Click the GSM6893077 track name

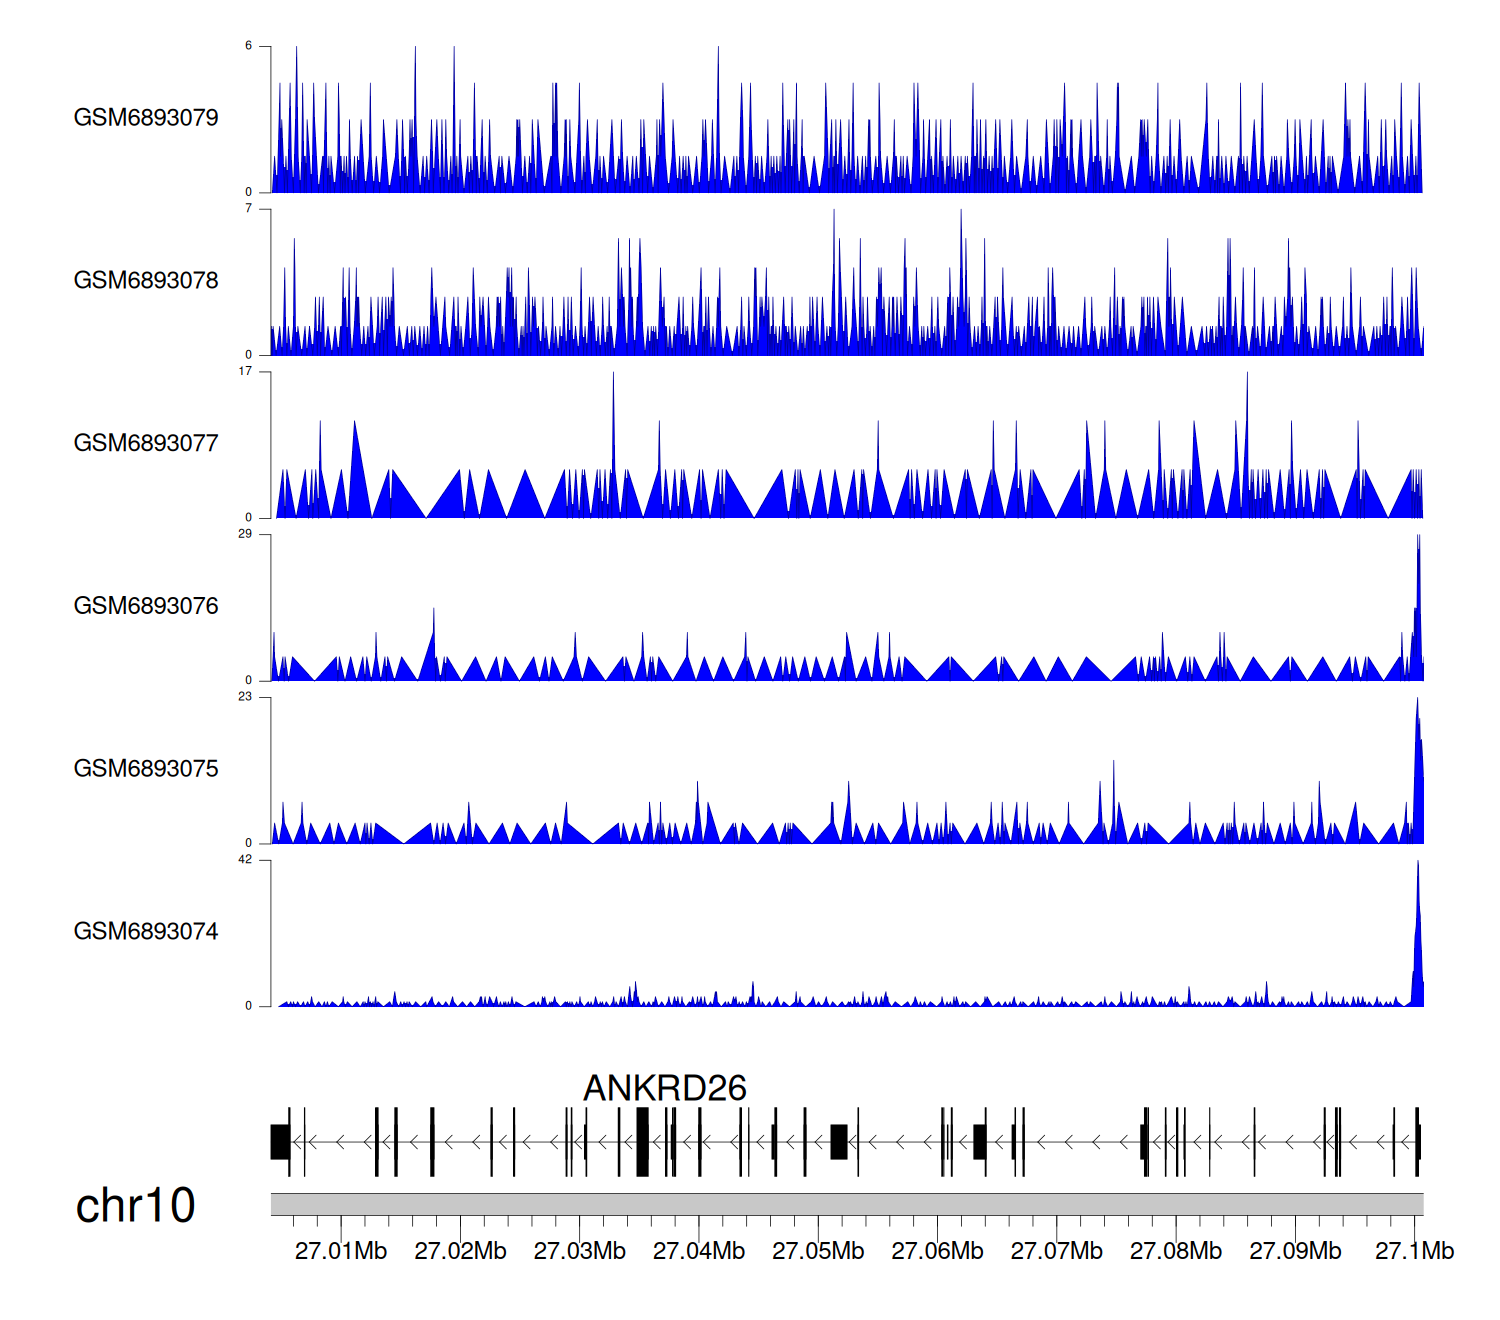[146, 444]
